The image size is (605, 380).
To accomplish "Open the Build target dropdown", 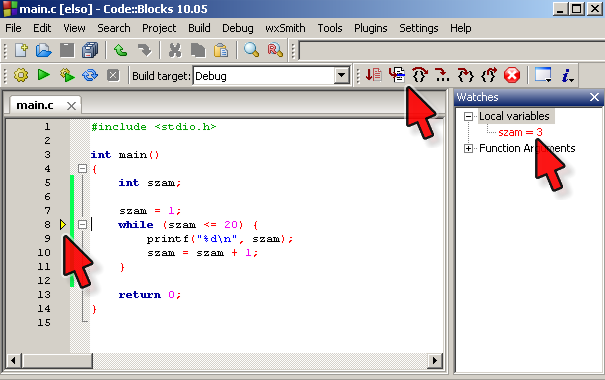I will point(341,76).
